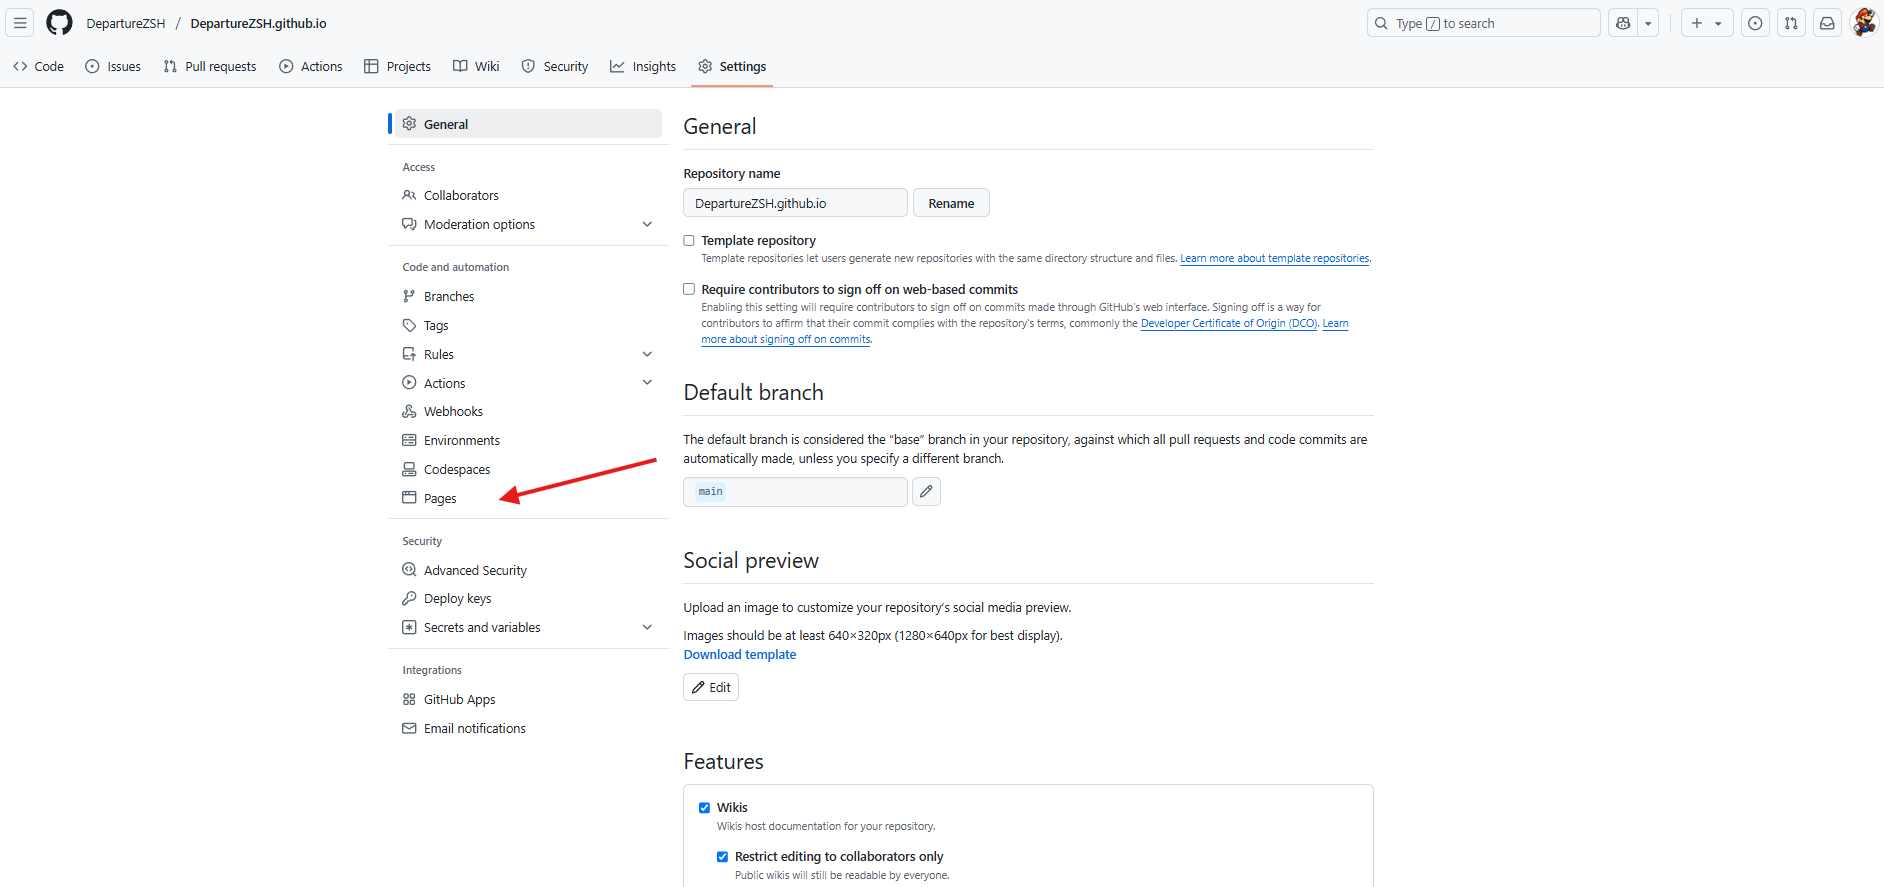Open the Copilot dropdown arrow
Image resolution: width=1884 pixels, height=887 pixels.
[x=1648, y=23]
